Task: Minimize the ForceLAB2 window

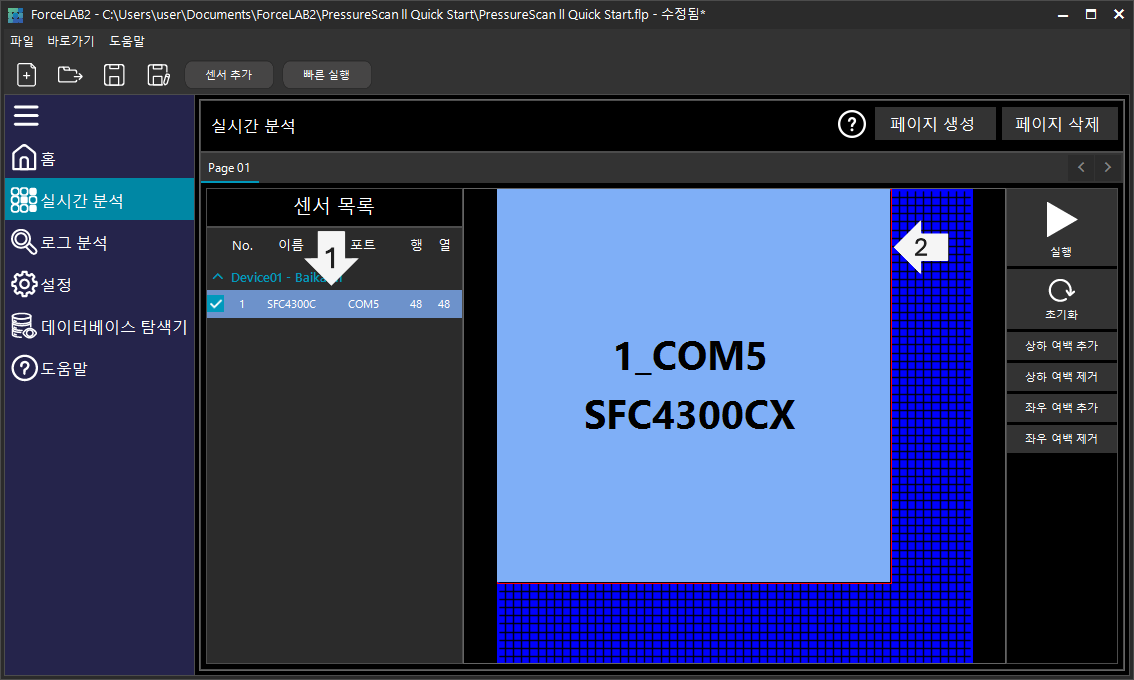Action: click(1062, 14)
